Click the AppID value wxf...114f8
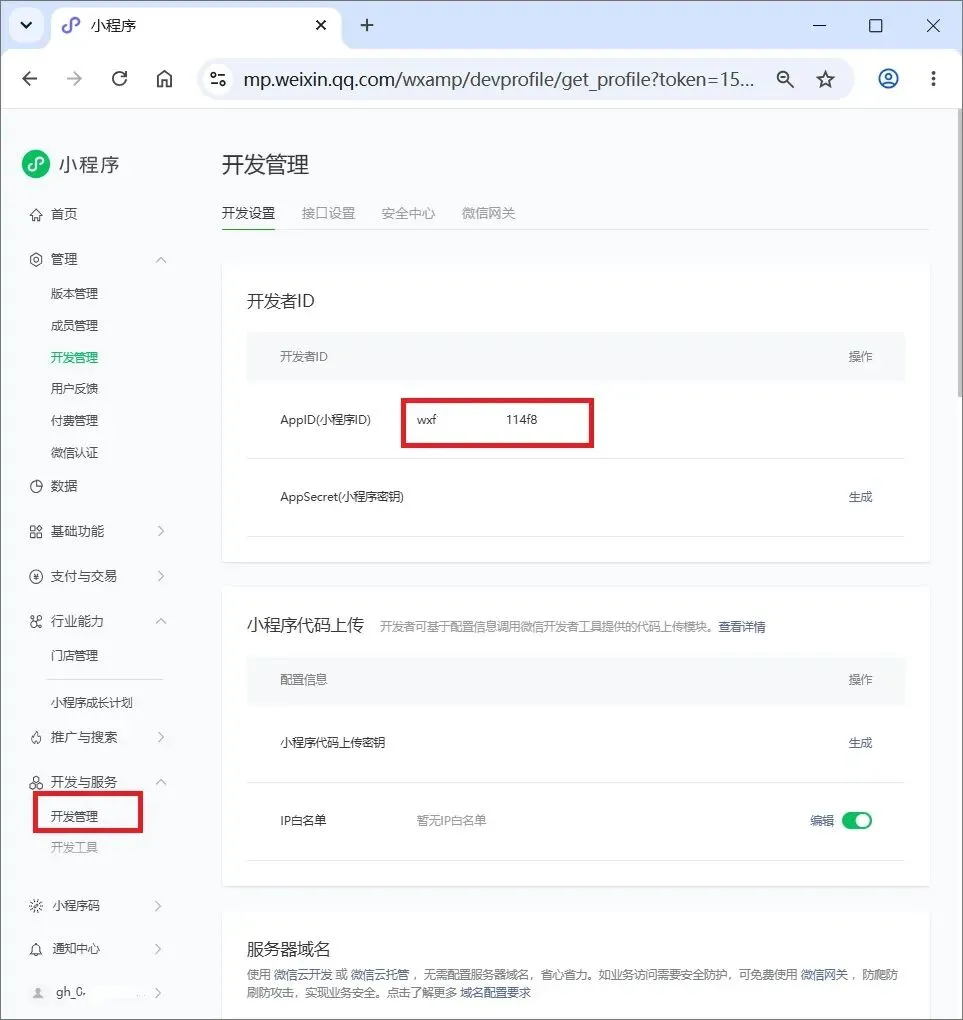This screenshot has width=963, height=1020. tap(477, 420)
